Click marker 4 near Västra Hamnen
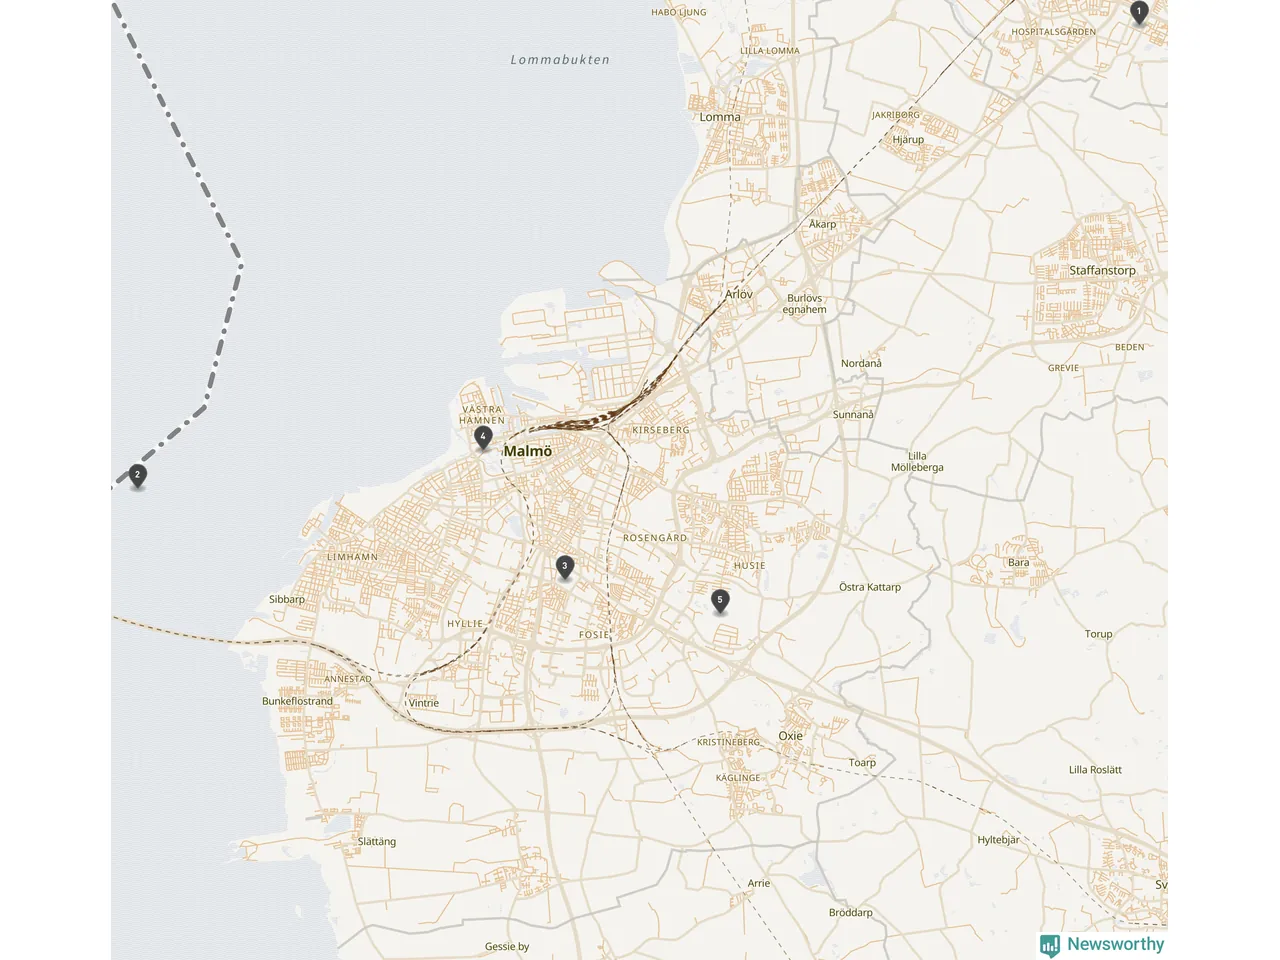Viewport: 1280px width, 960px height. tap(483, 437)
